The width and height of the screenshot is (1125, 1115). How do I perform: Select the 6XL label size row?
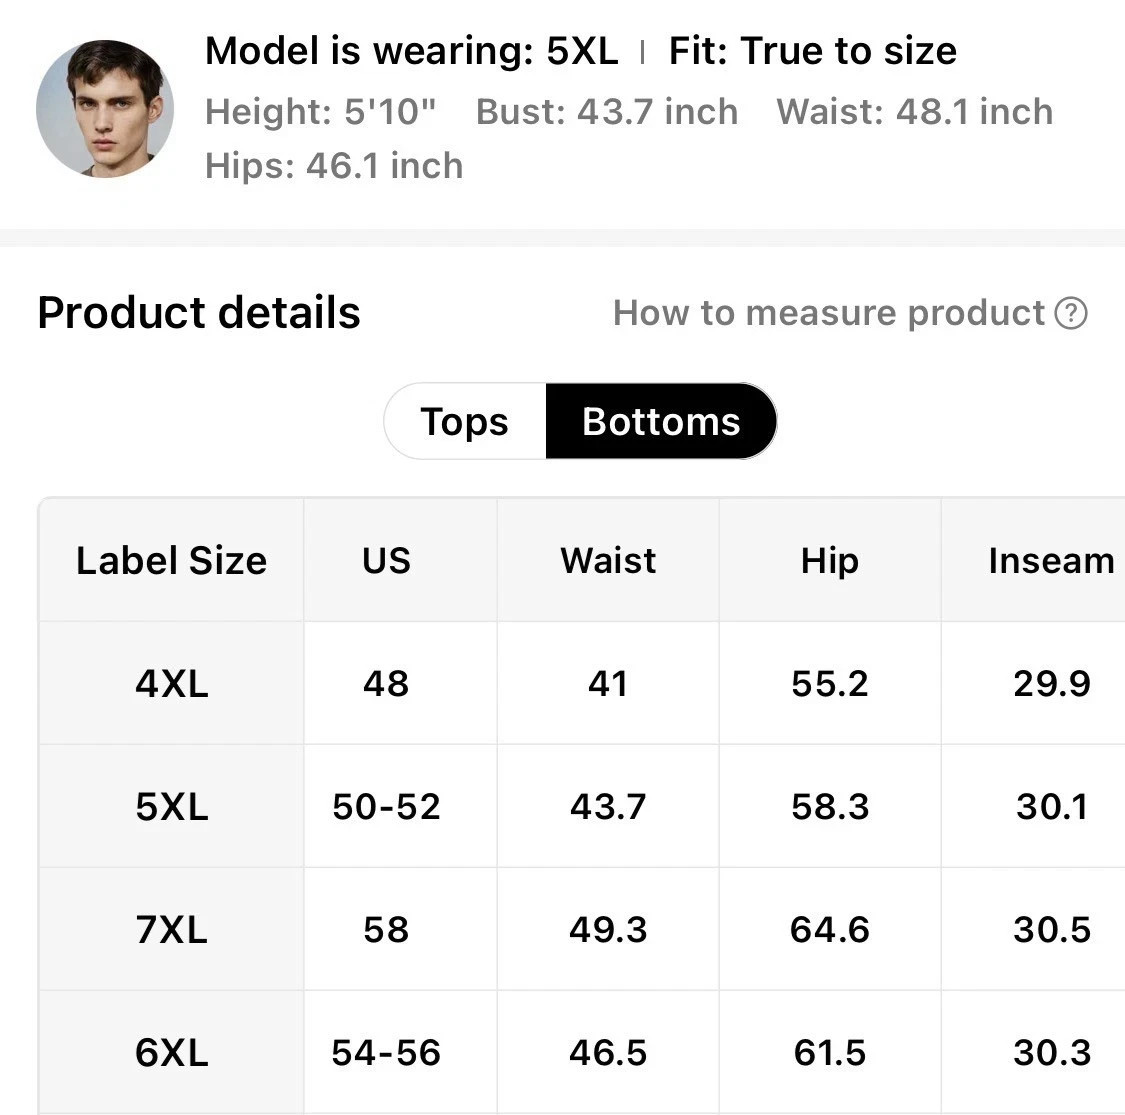(x=171, y=1052)
